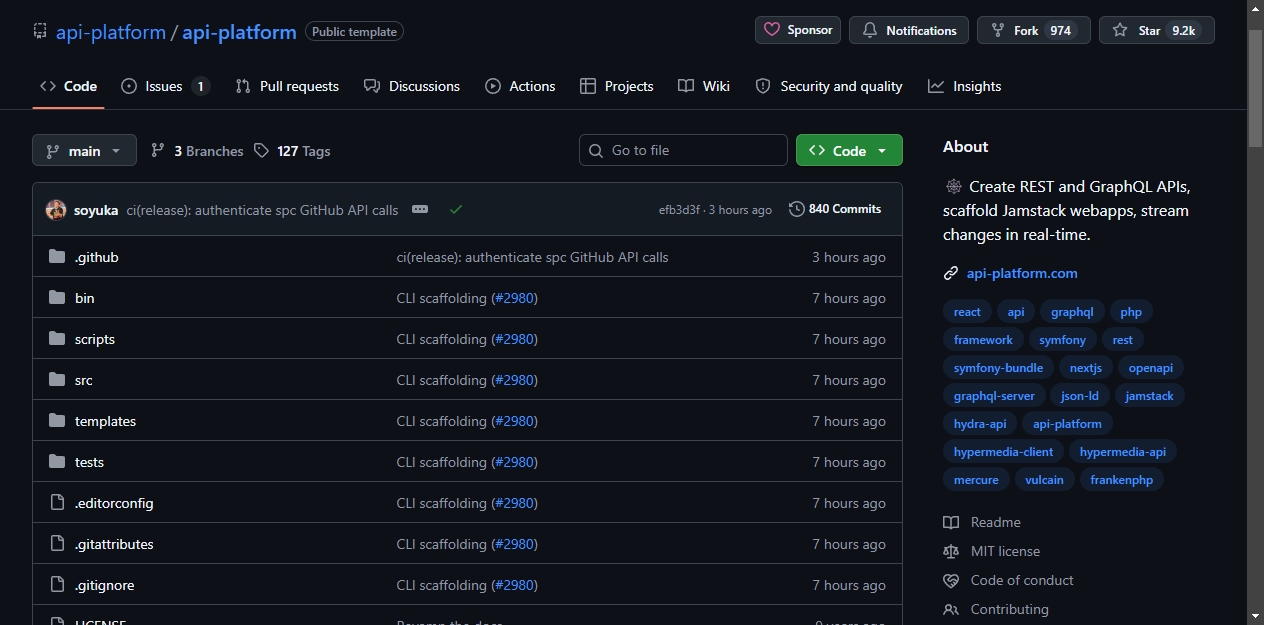
Task: Select the frankenphp topic tag
Action: tap(1121, 480)
